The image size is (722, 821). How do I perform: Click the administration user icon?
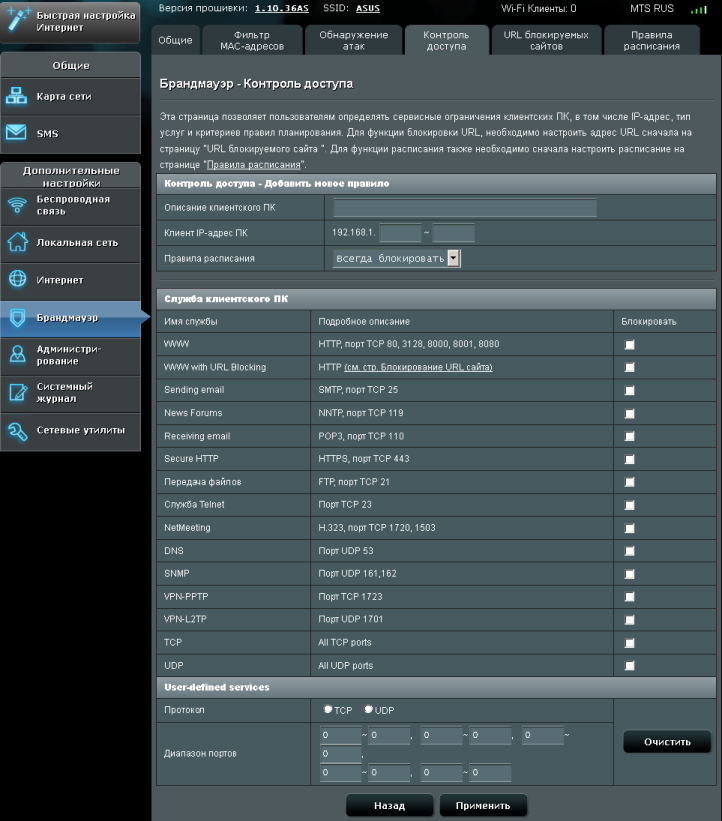[17, 354]
